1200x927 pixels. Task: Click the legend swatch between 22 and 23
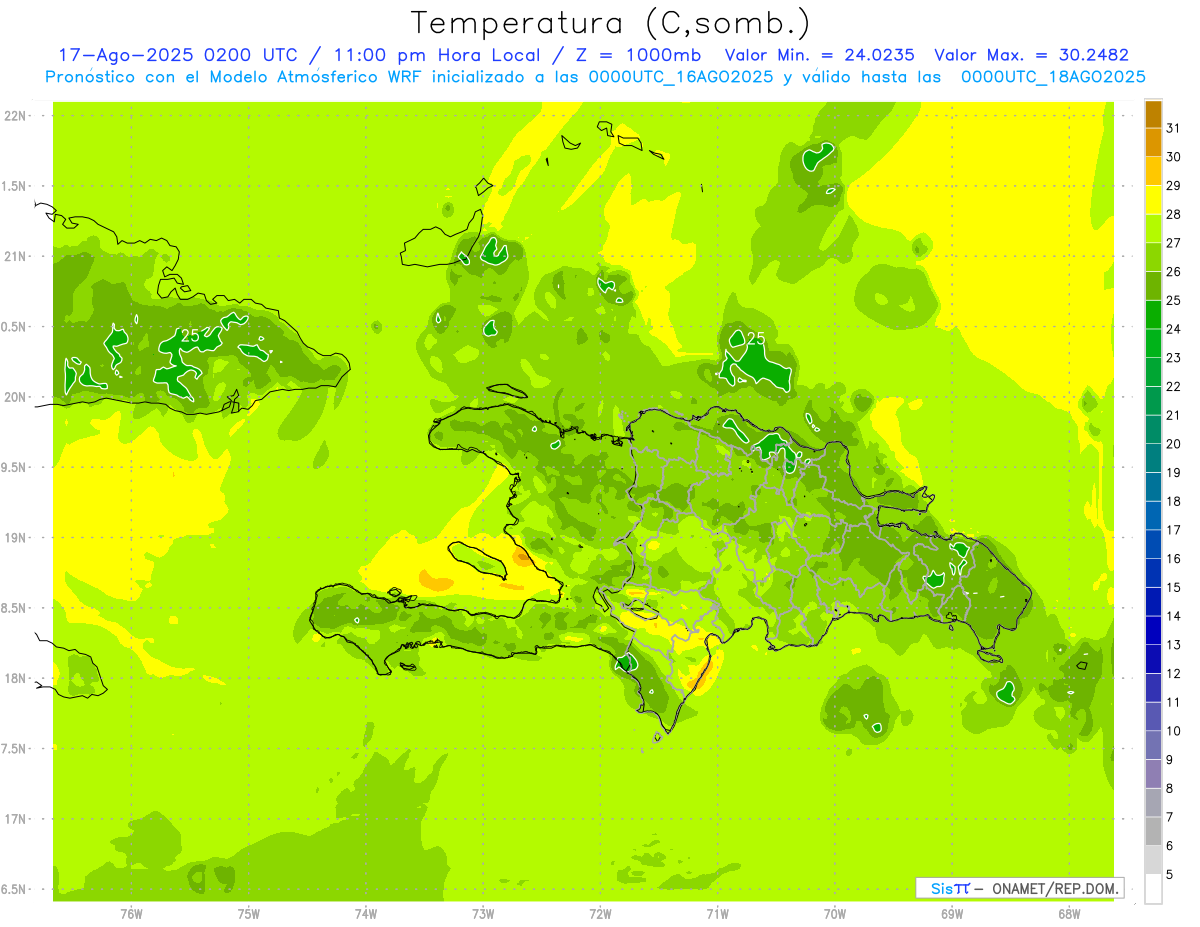coord(1153,373)
